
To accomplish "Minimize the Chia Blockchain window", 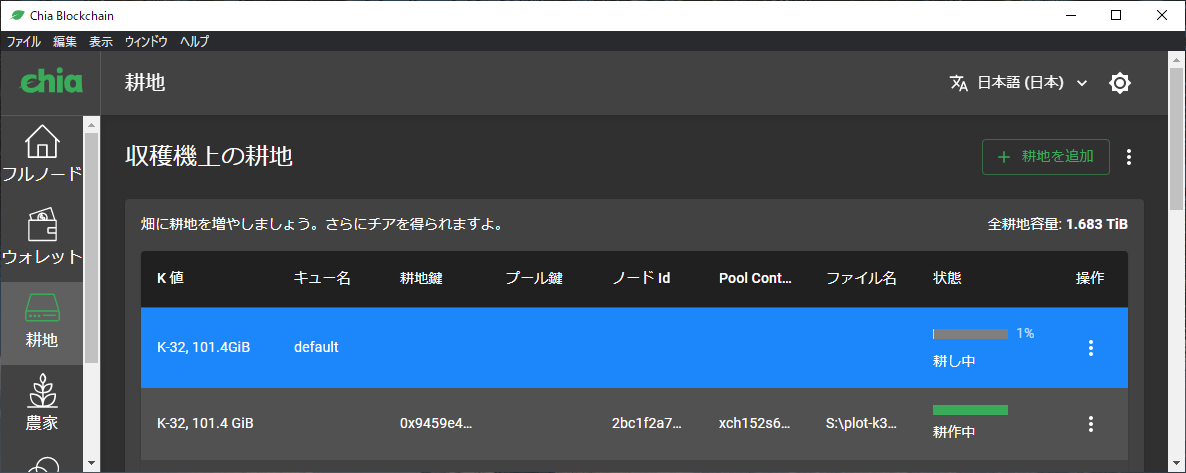I will [x=1070, y=15].
